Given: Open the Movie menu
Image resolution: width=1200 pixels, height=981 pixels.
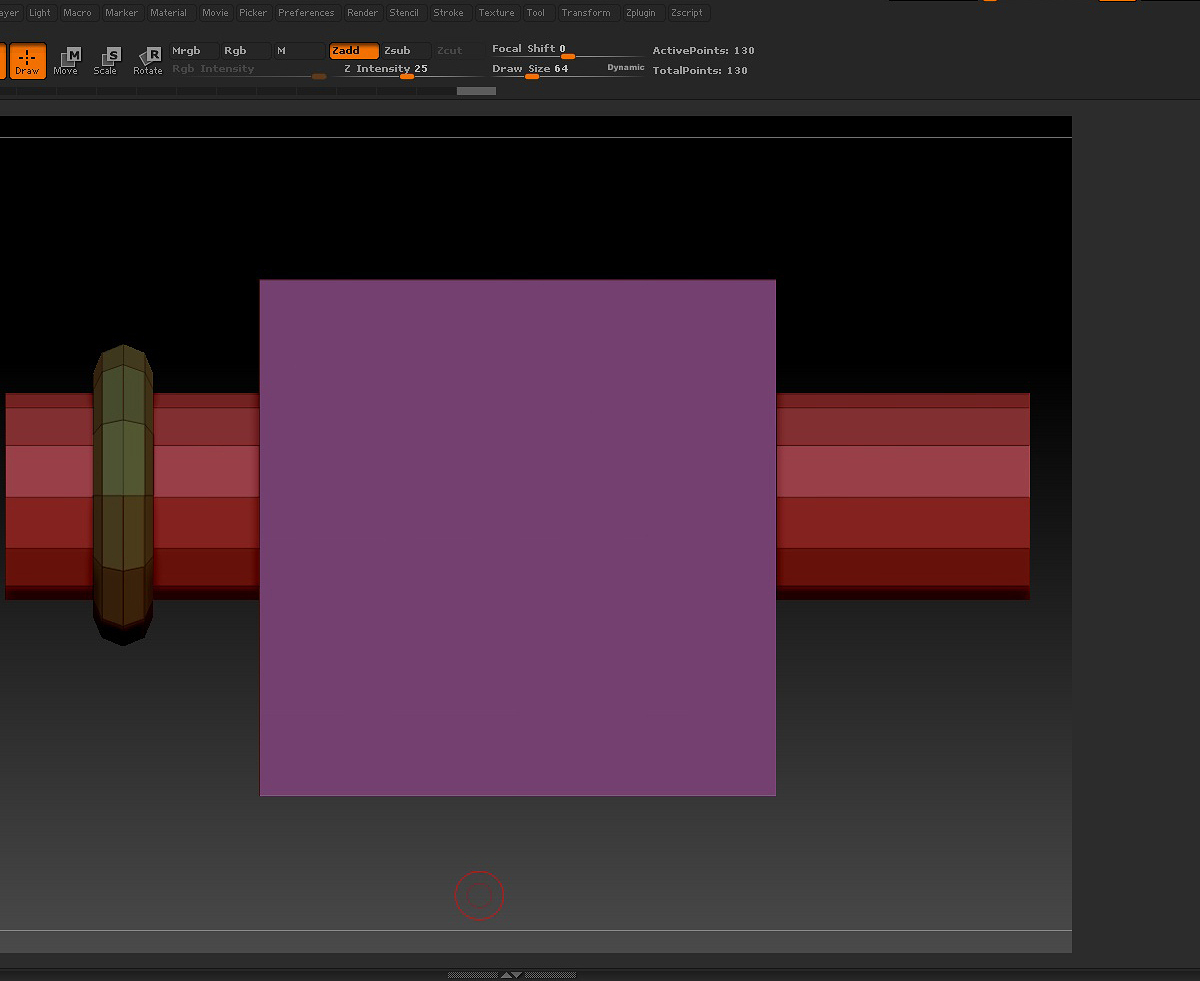Looking at the screenshot, I should click(215, 13).
